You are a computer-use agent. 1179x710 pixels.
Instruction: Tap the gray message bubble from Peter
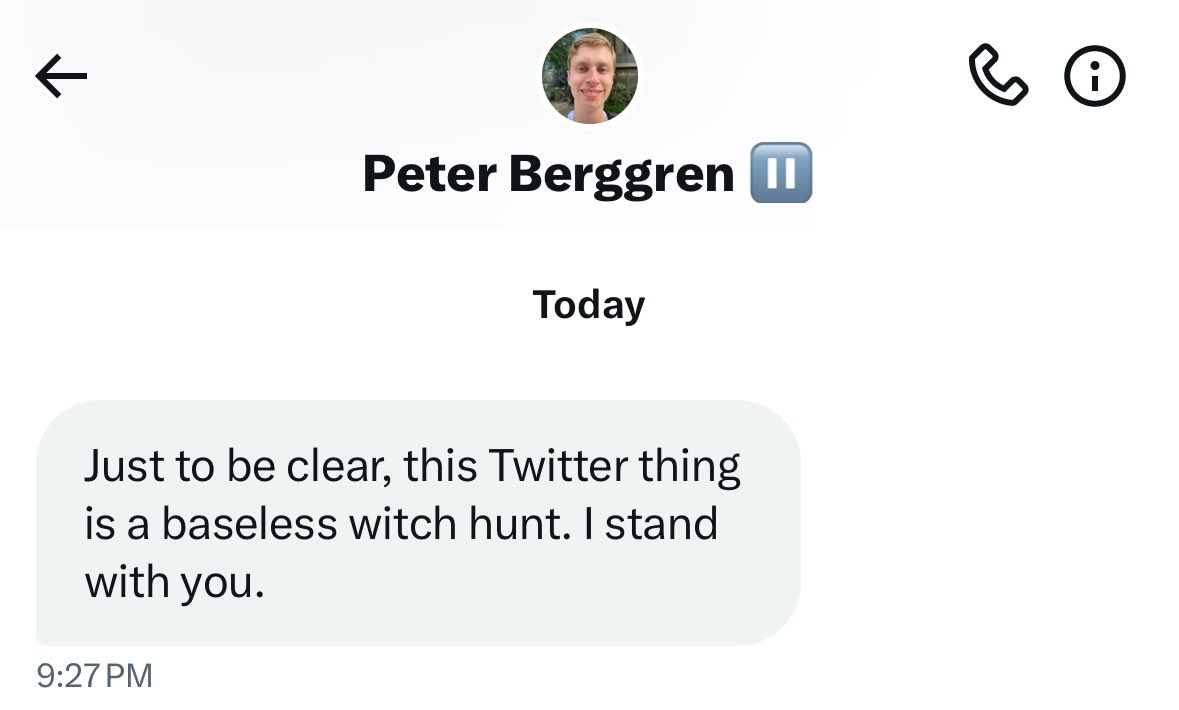[x=418, y=523]
